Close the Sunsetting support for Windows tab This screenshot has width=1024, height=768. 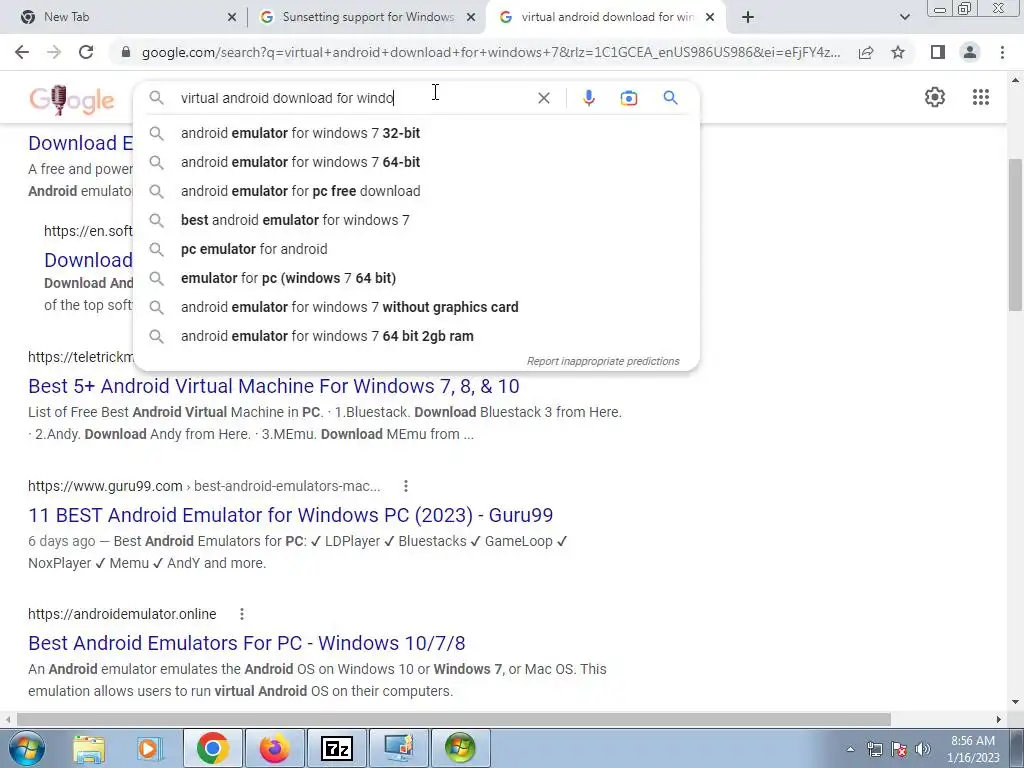pyautogui.click(x=470, y=17)
